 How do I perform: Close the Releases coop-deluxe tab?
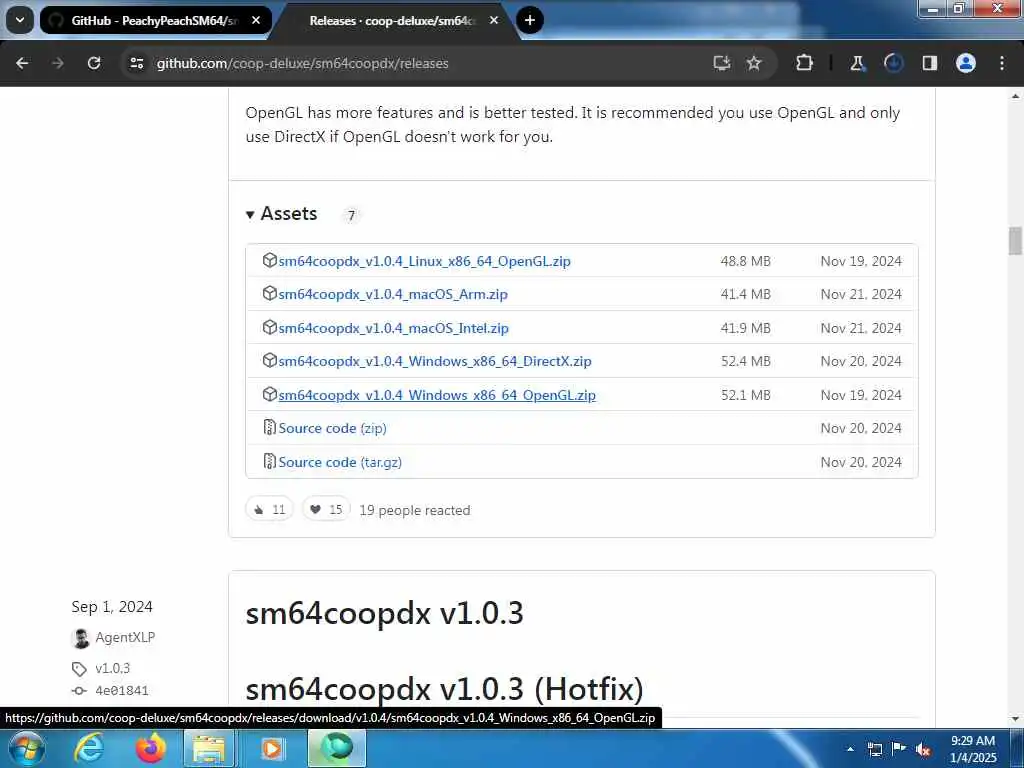click(494, 20)
